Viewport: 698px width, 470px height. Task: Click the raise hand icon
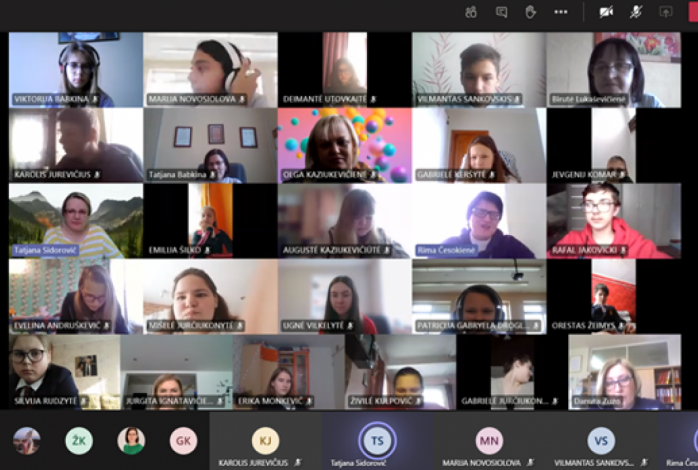pos(531,12)
